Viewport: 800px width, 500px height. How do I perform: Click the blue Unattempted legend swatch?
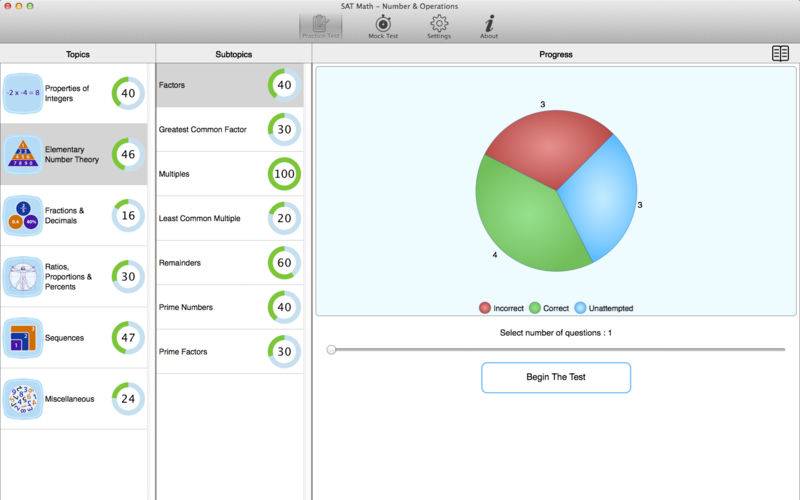(x=580, y=308)
